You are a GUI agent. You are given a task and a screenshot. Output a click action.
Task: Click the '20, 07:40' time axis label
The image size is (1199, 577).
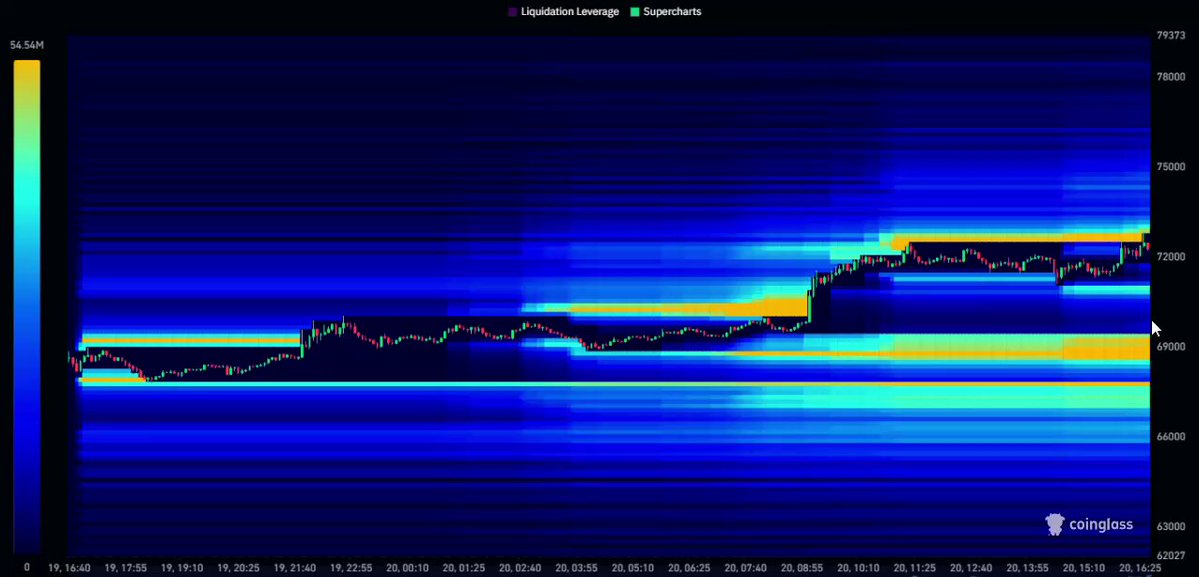(x=748, y=568)
